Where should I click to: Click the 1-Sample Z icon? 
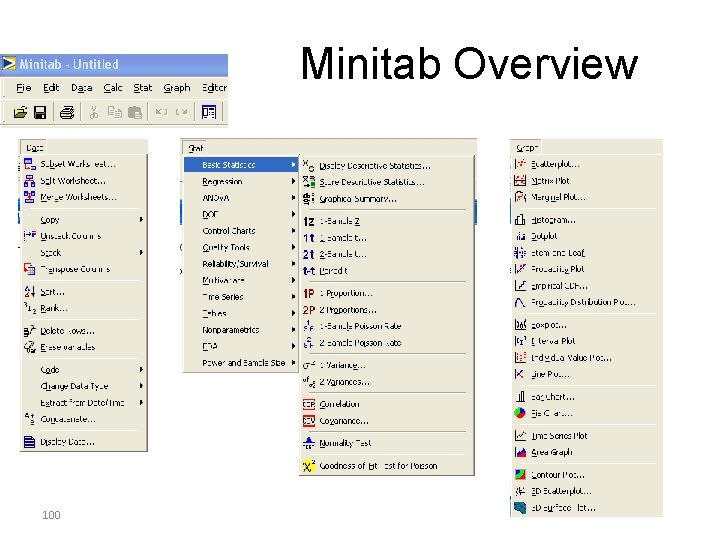click(309, 222)
